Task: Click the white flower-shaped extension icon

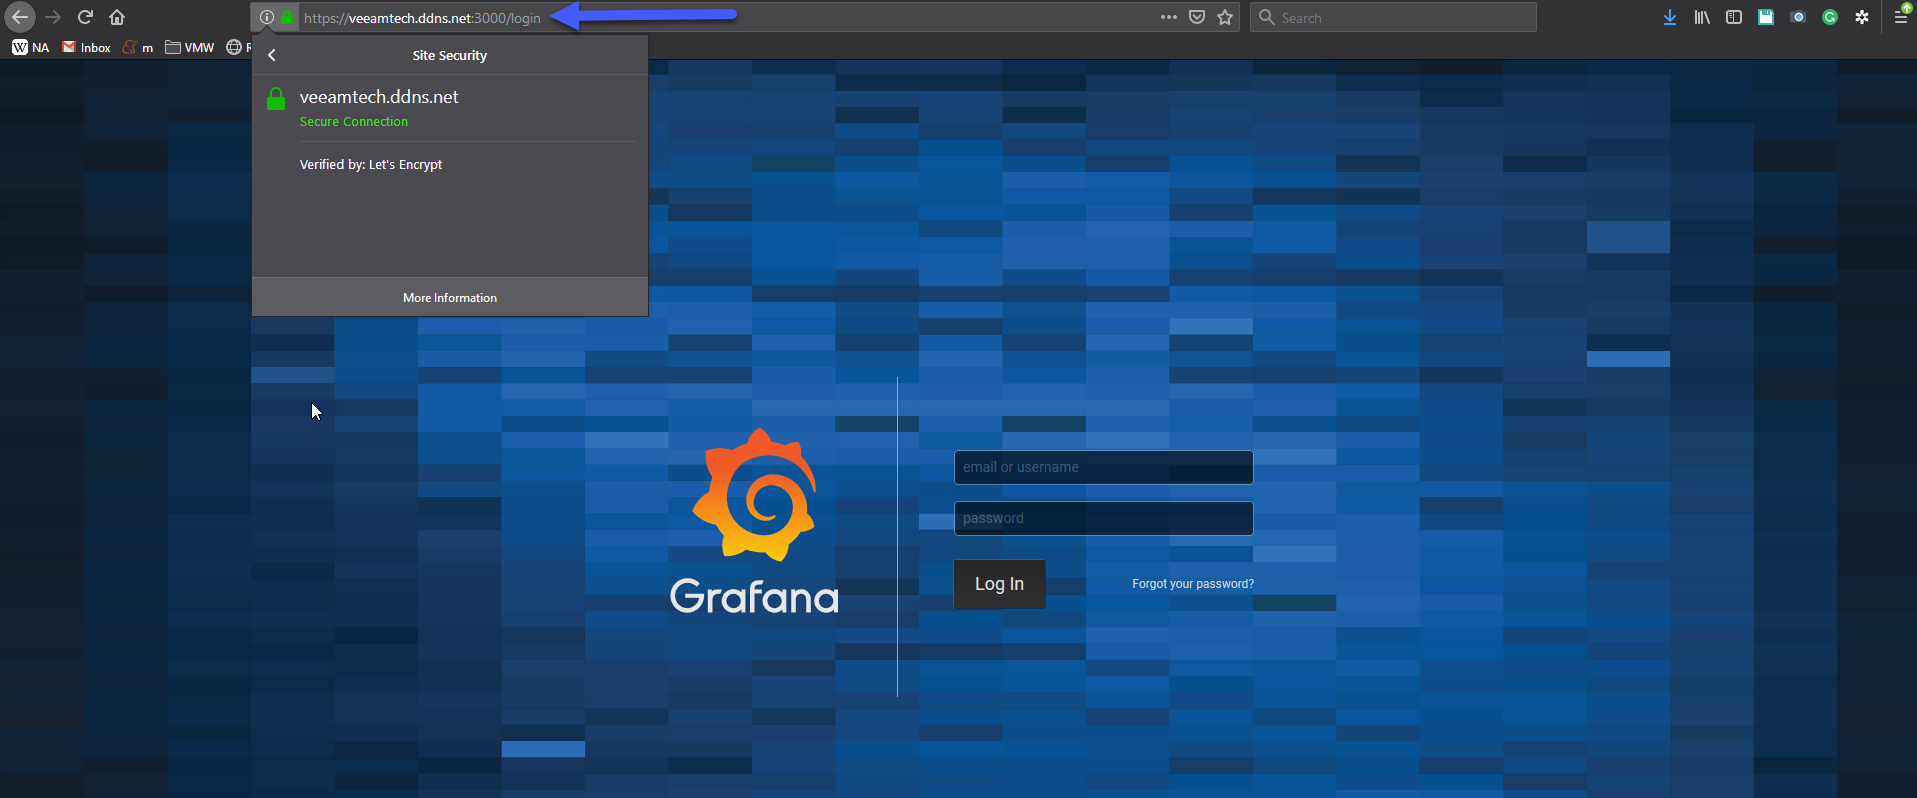Action: 1862,17
